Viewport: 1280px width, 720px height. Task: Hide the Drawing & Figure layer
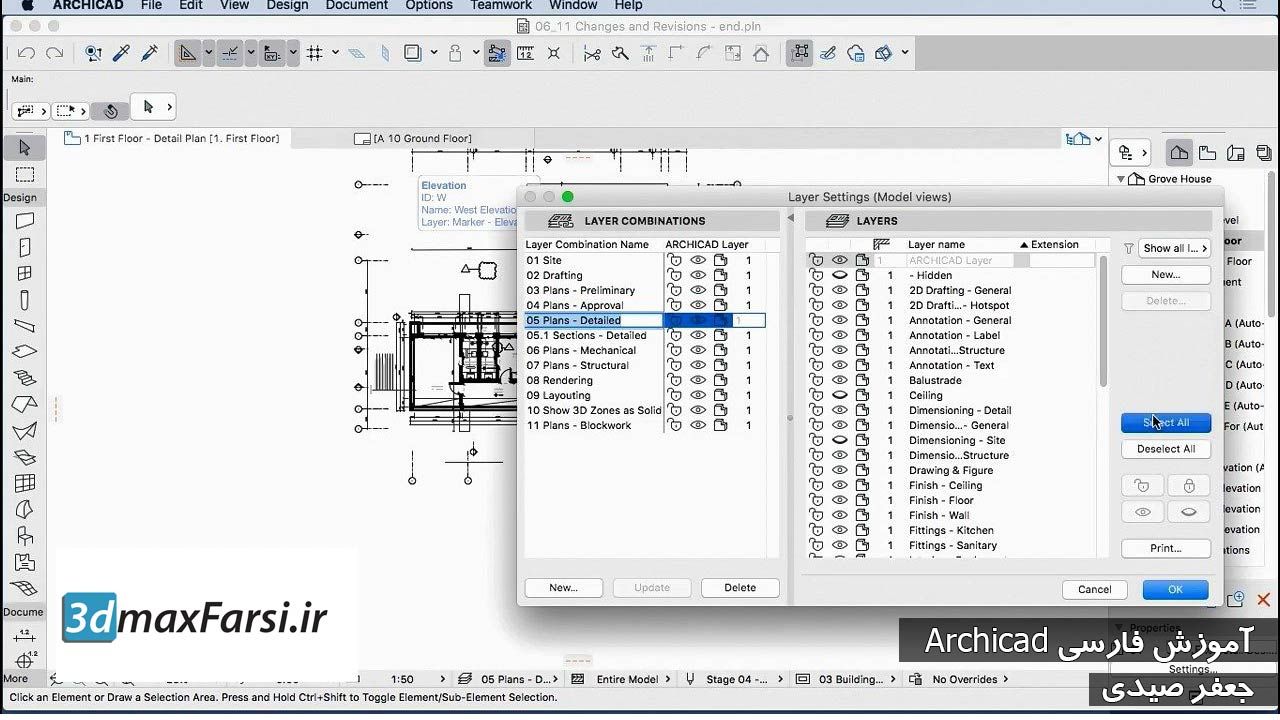click(x=840, y=471)
